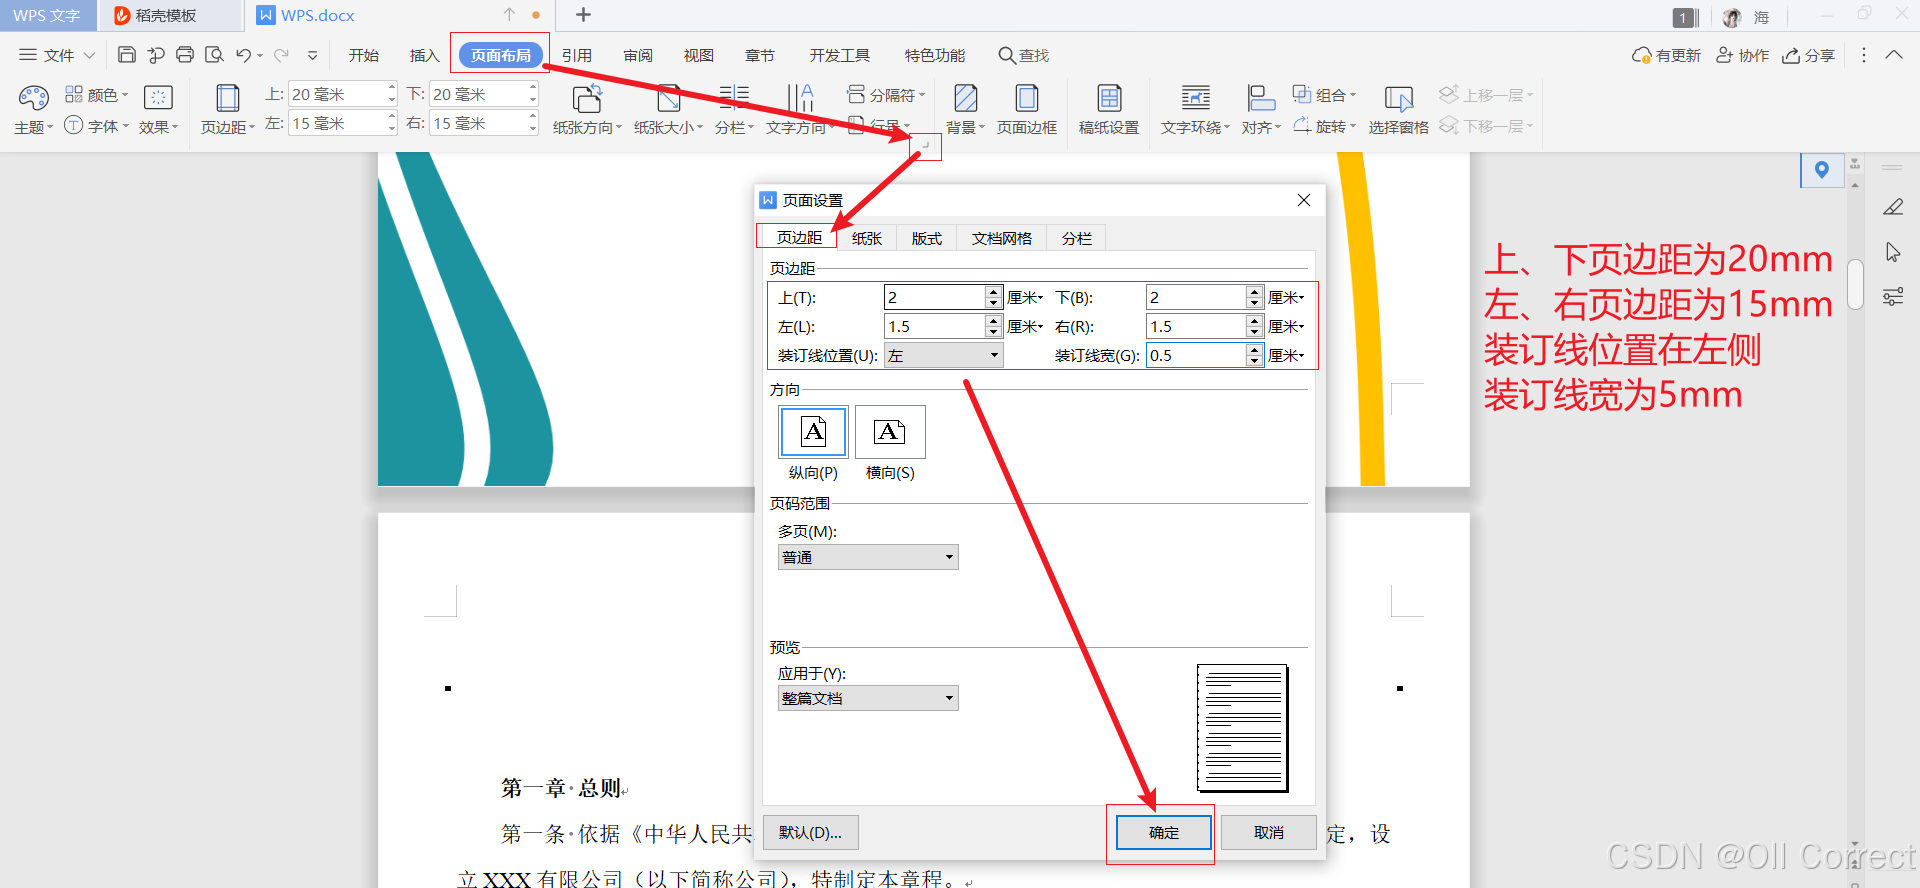This screenshot has width=1920, height=888.
Task: Switch to 稻壳模板 document tab
Action: pyautogui.click(x=170, y=15)
